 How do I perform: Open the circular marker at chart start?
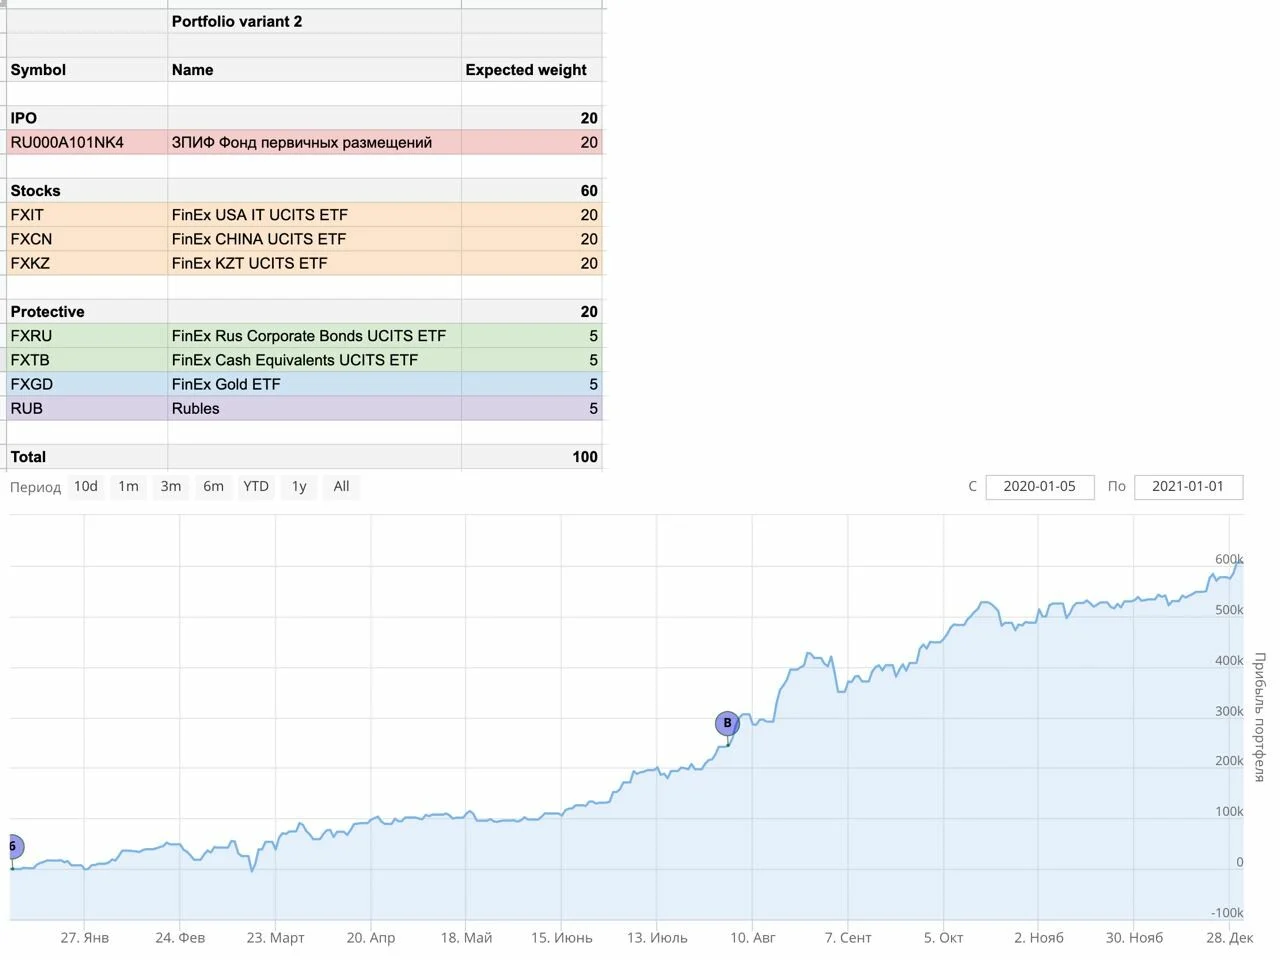pyautogui.click(x=13, y=847)
